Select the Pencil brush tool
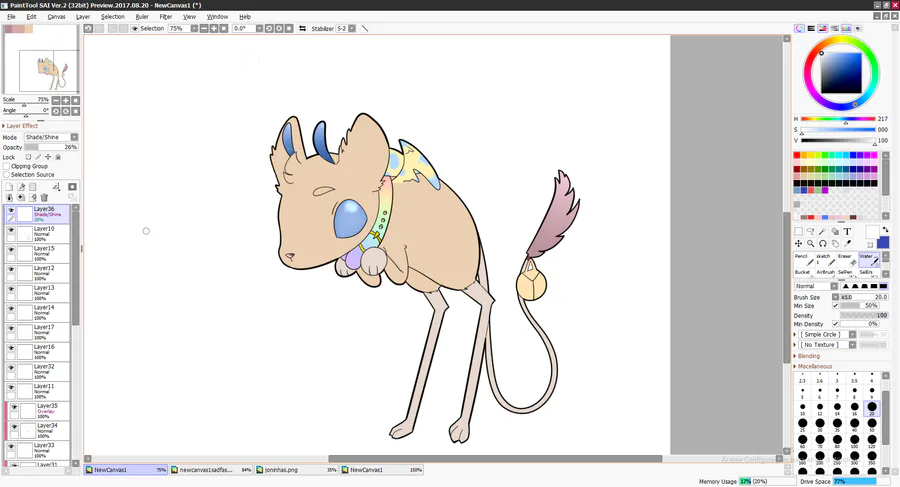Screen dimensions: 900x487 coord(804,259)
